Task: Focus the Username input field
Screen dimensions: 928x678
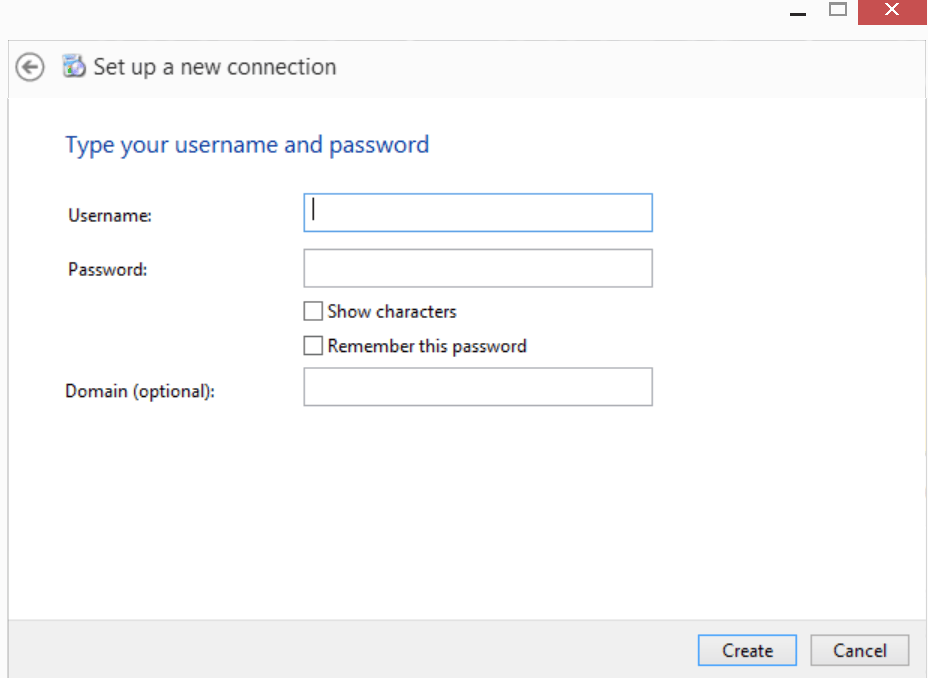Action: (477, 212)
